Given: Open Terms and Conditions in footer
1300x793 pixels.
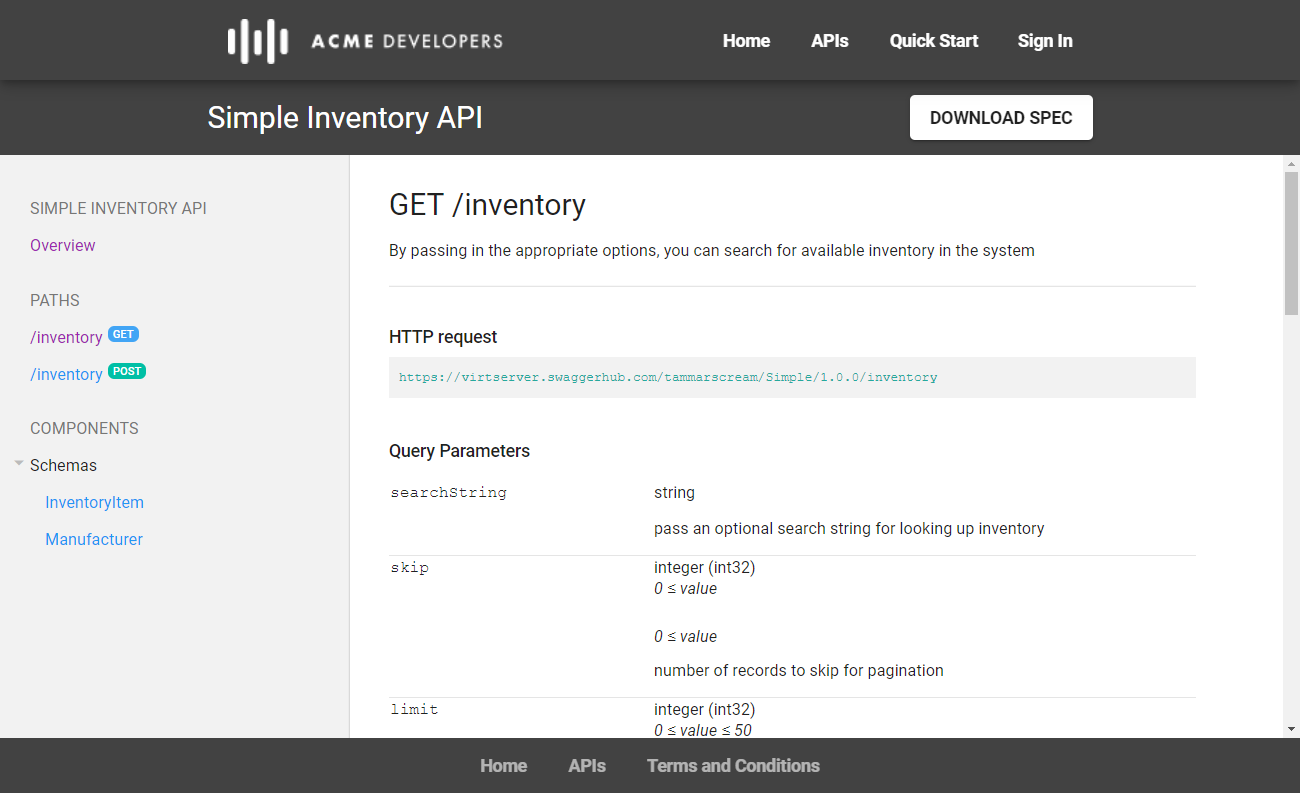Looking at the screenshot, I should (733, 766).
